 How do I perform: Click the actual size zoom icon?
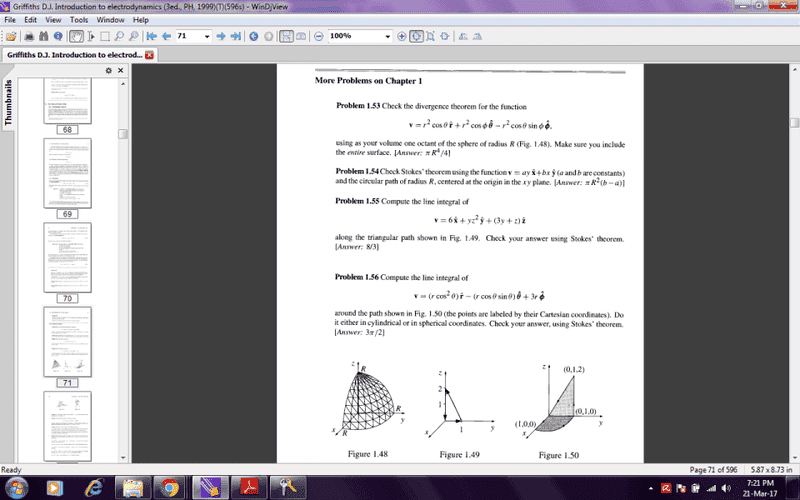pyautogui.click(x=445, y=36)
